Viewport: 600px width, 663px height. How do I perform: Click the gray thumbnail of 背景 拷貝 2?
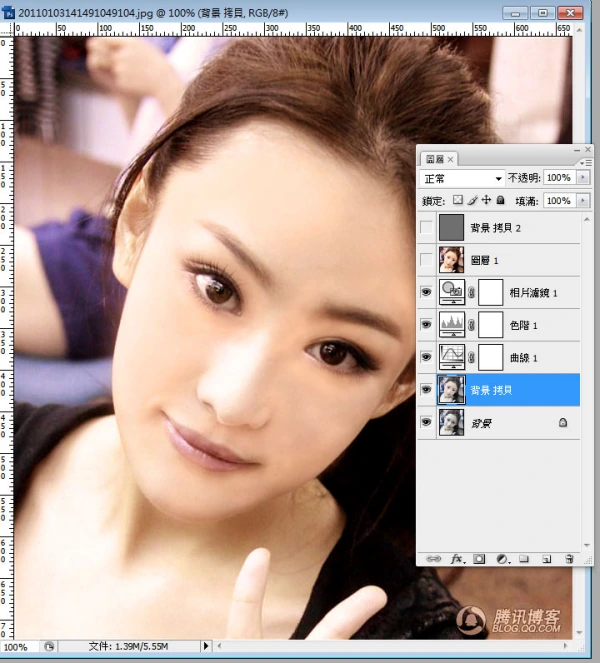[x=452, y=227]
